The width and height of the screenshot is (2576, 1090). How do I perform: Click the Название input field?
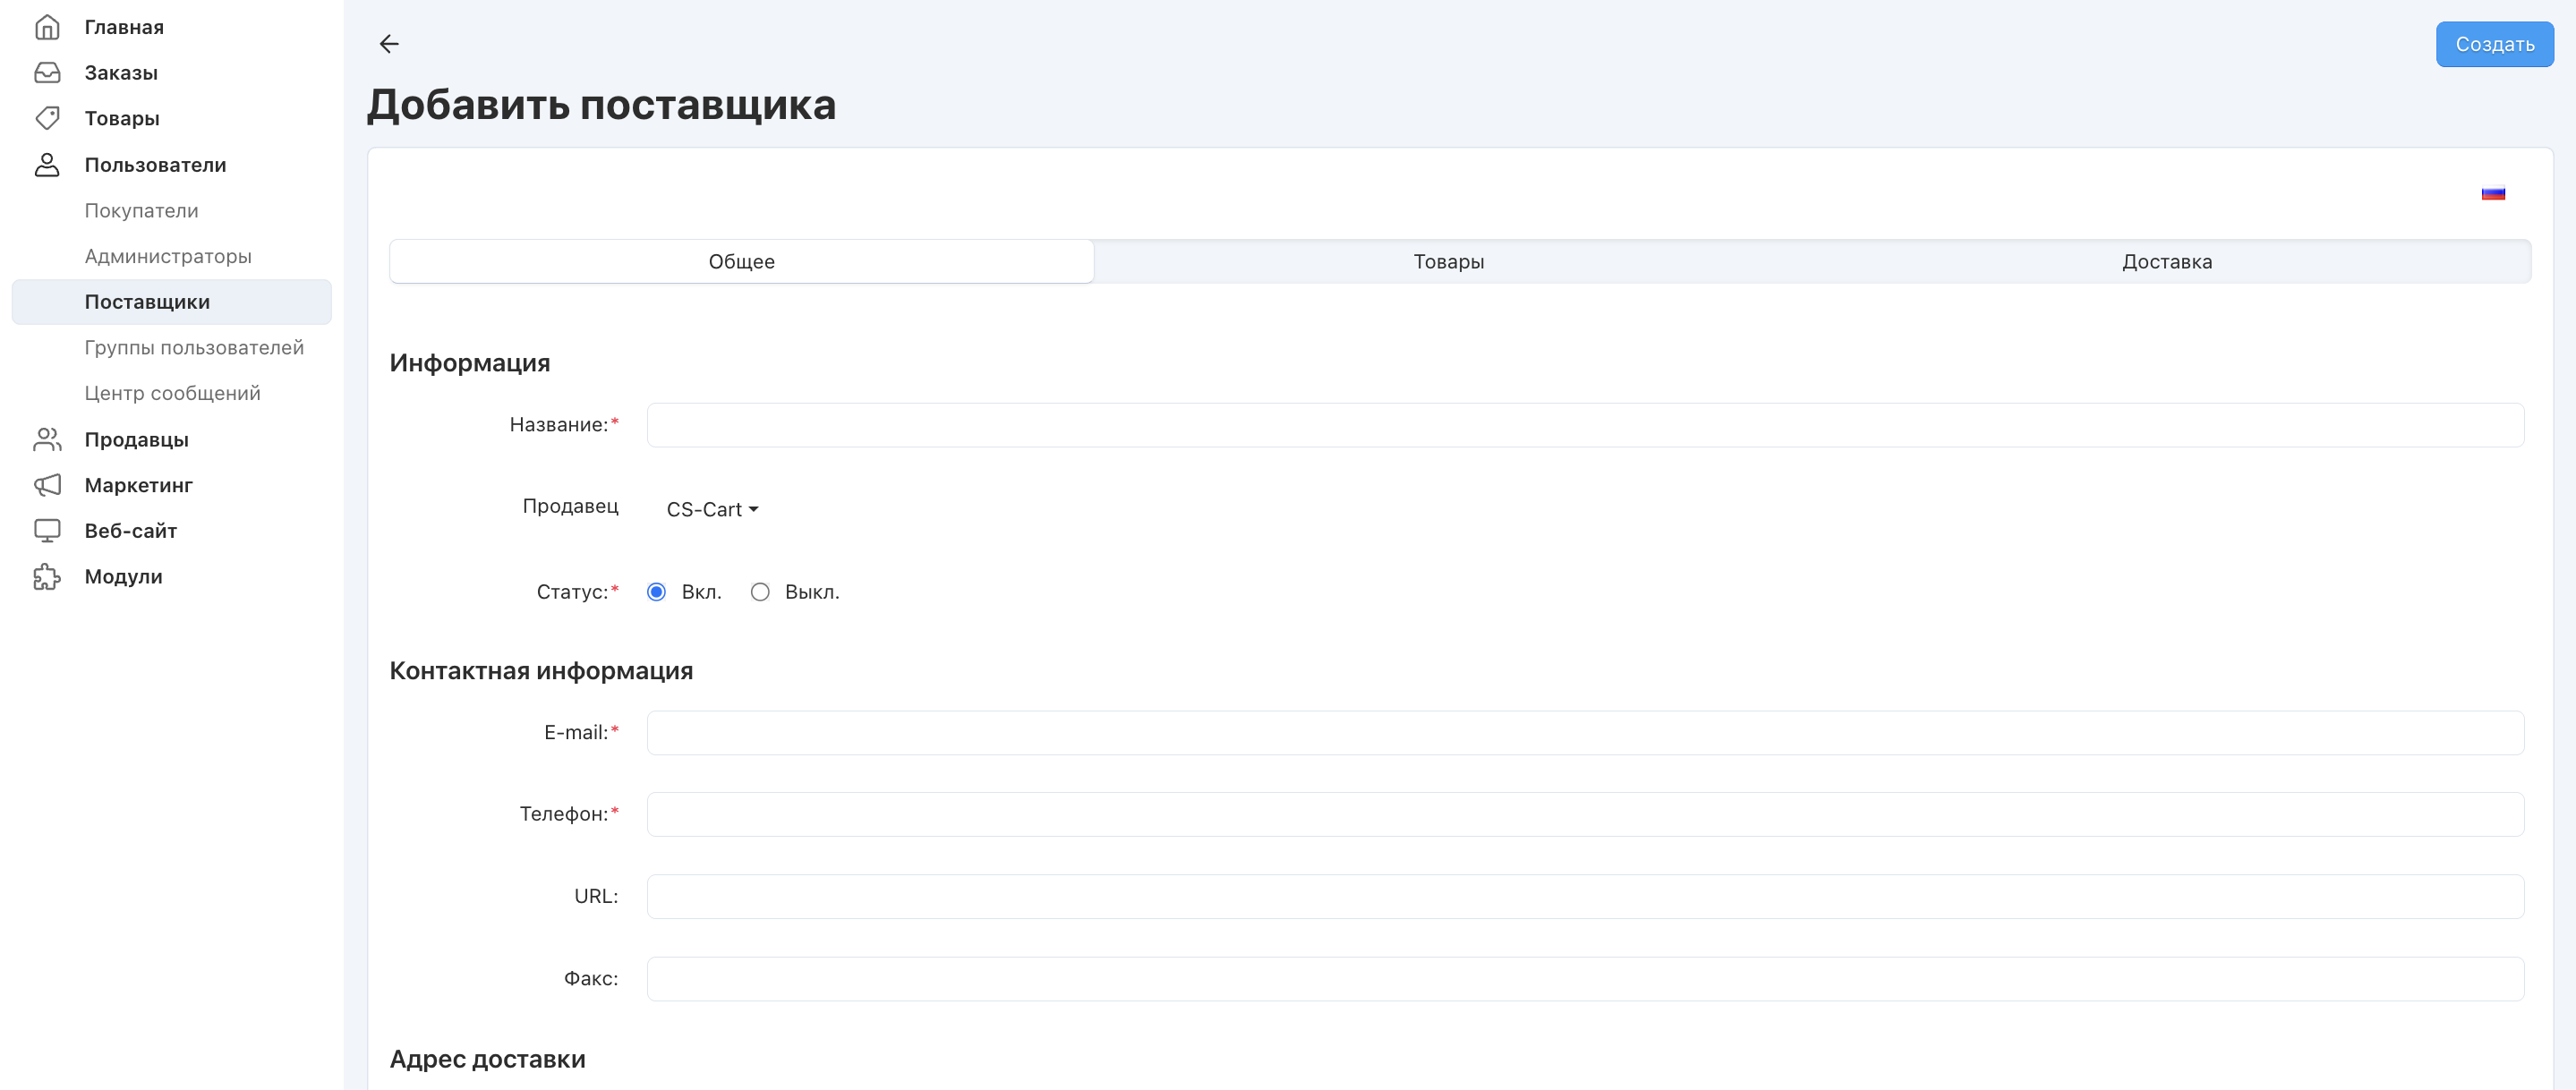[1584, 425]
